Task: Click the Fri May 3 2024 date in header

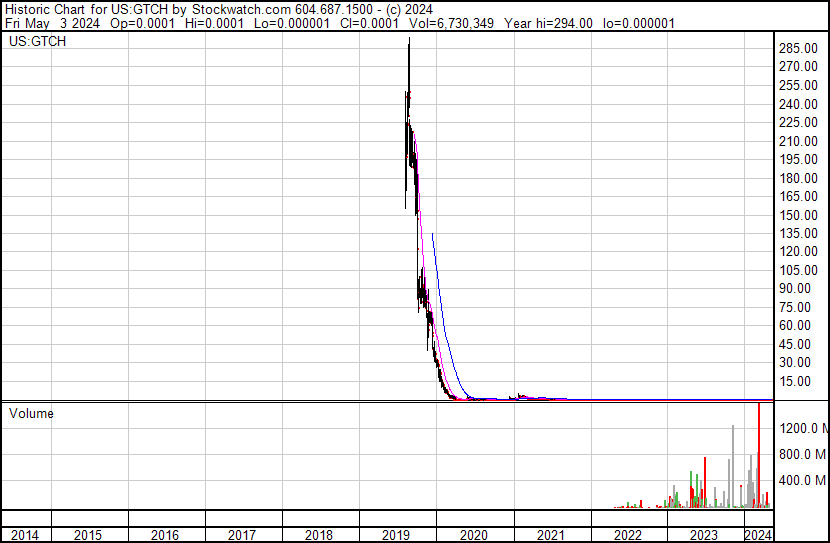Action: coord(52,23)
